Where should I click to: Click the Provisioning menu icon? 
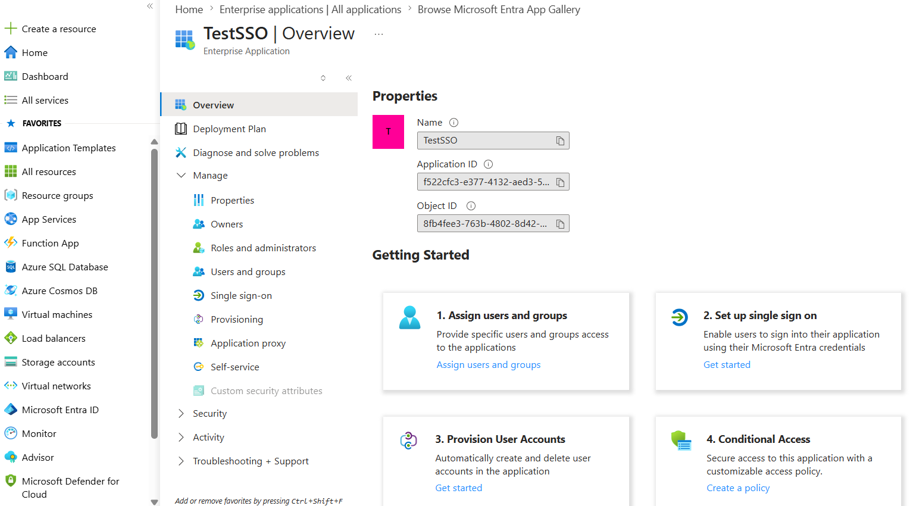(x=198, y=319)
